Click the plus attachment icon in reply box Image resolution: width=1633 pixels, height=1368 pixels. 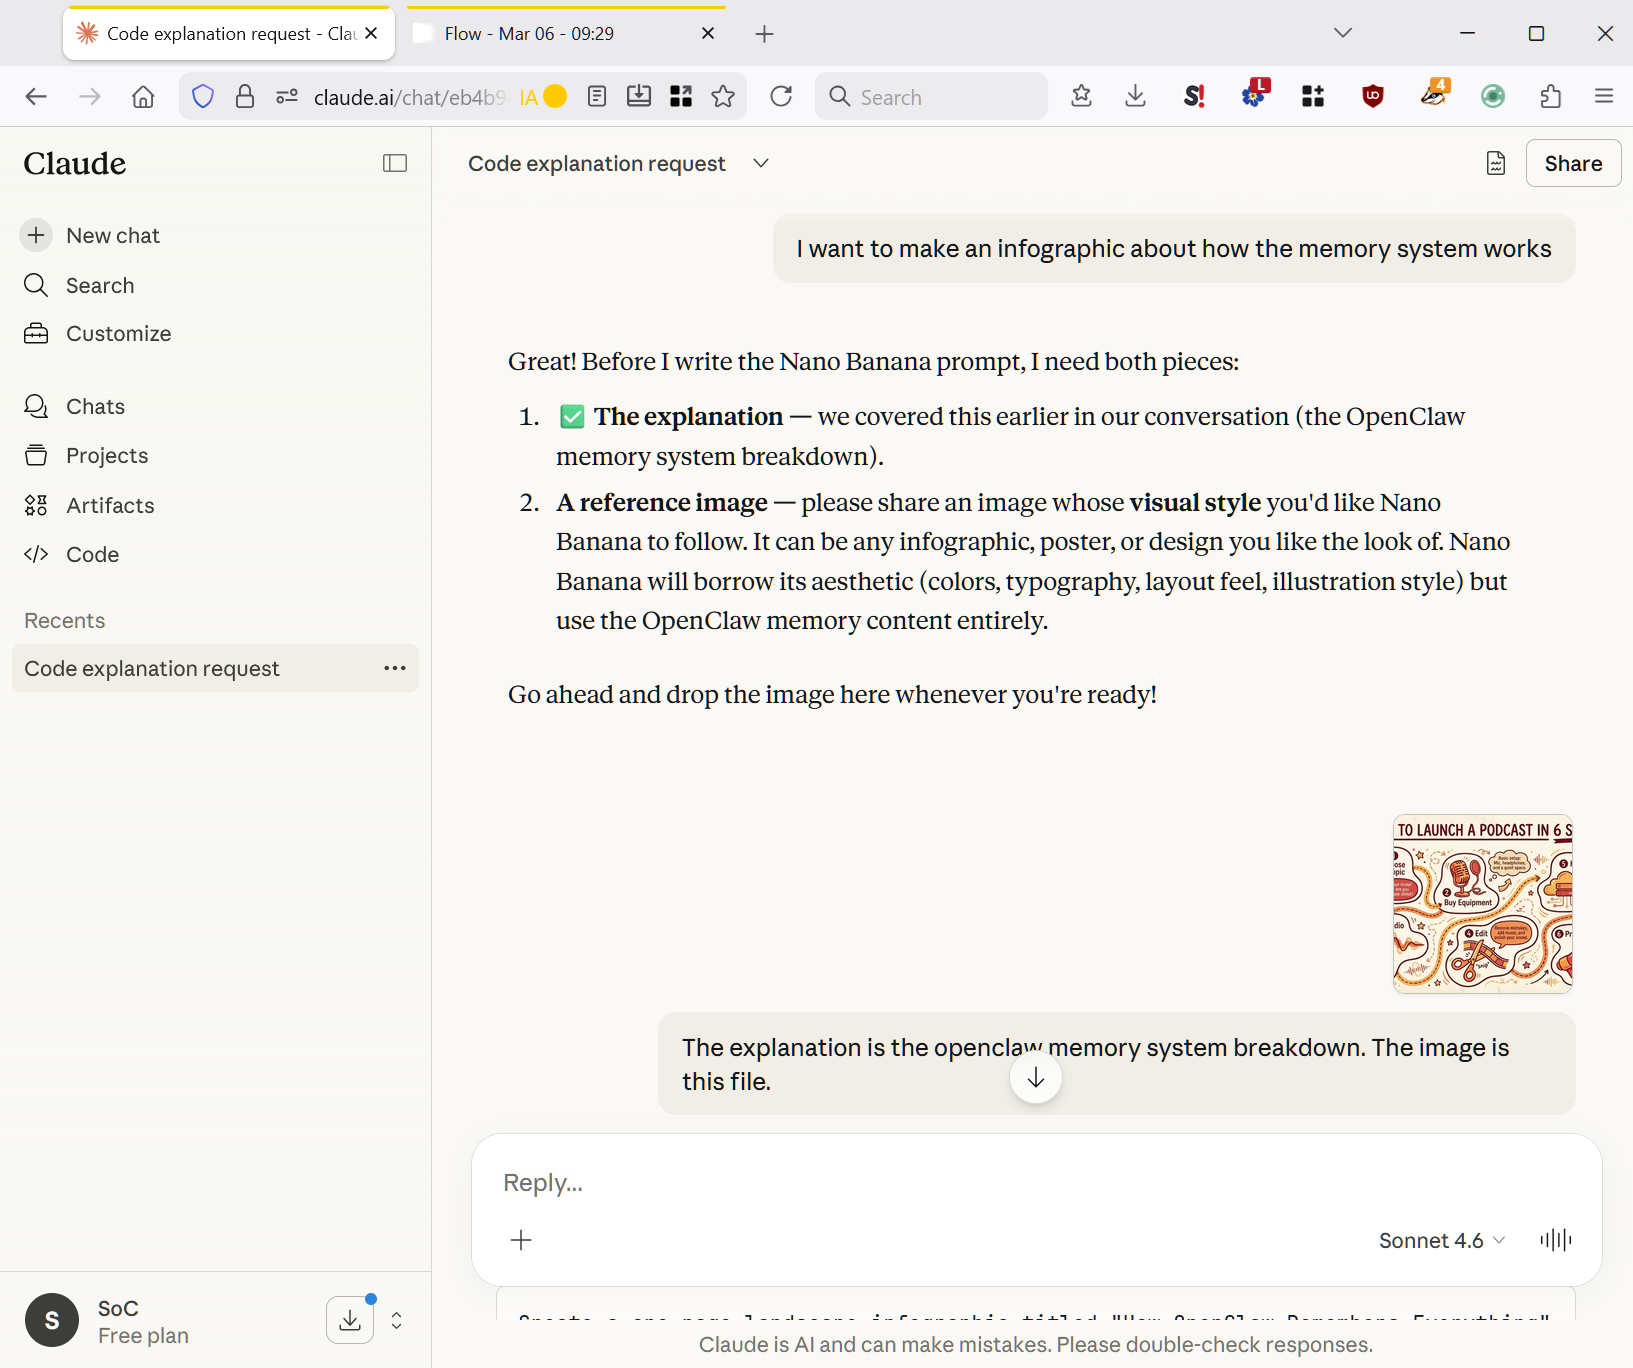(521, 1241)
